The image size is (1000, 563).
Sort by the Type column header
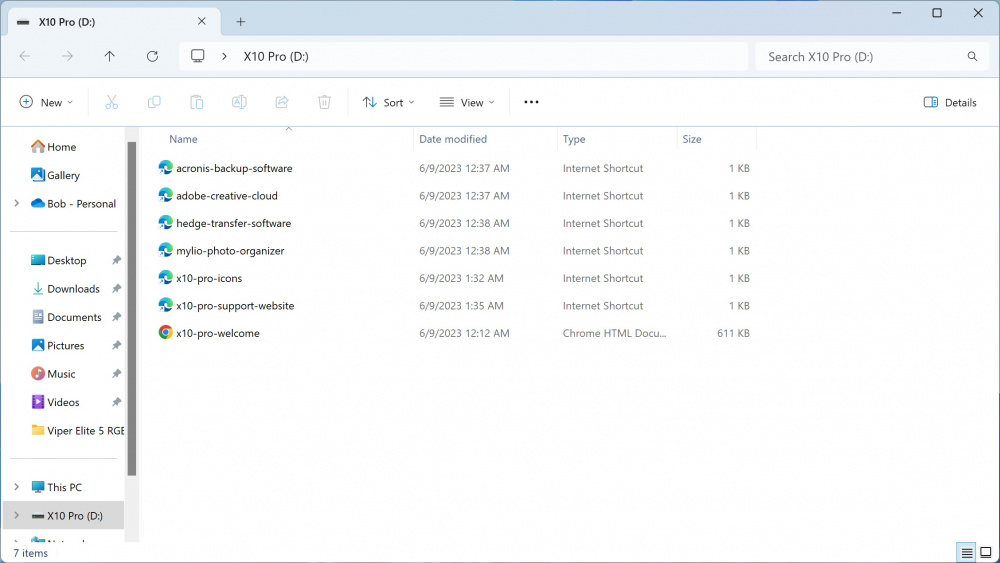(x=574, y=139)
